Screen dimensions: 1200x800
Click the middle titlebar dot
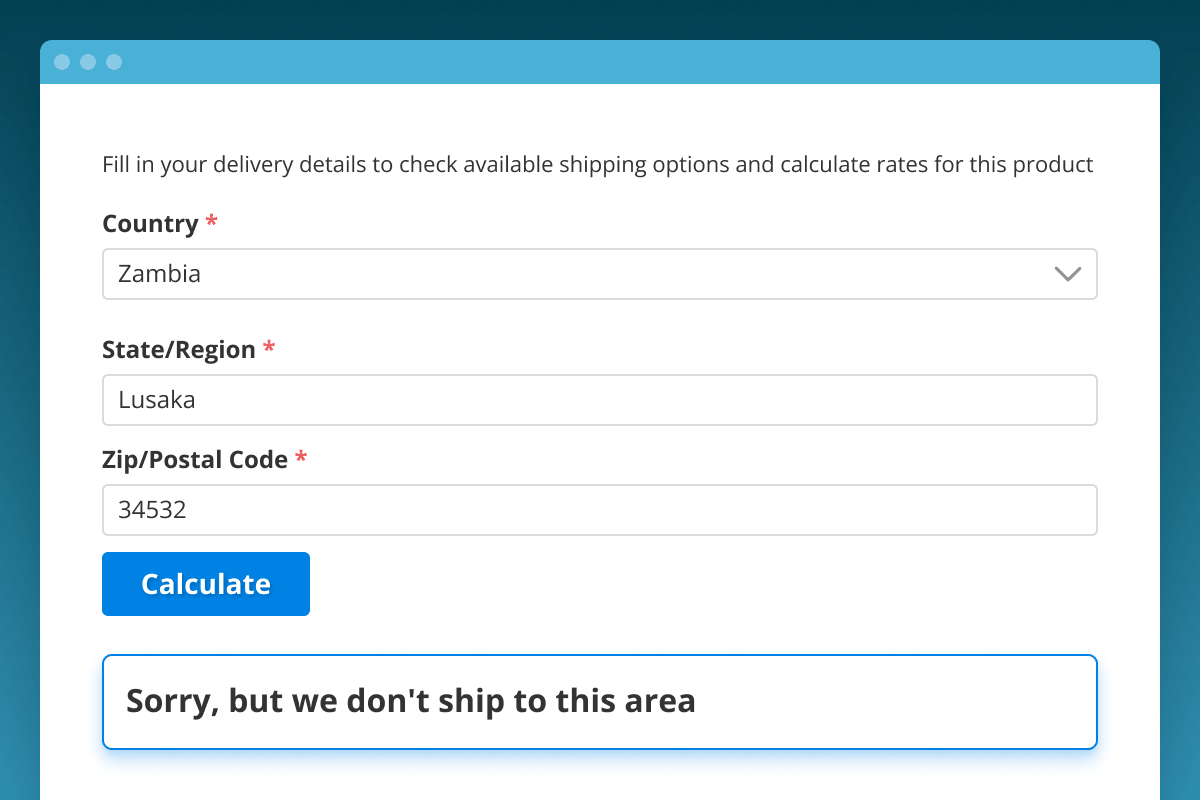(88, 62)
